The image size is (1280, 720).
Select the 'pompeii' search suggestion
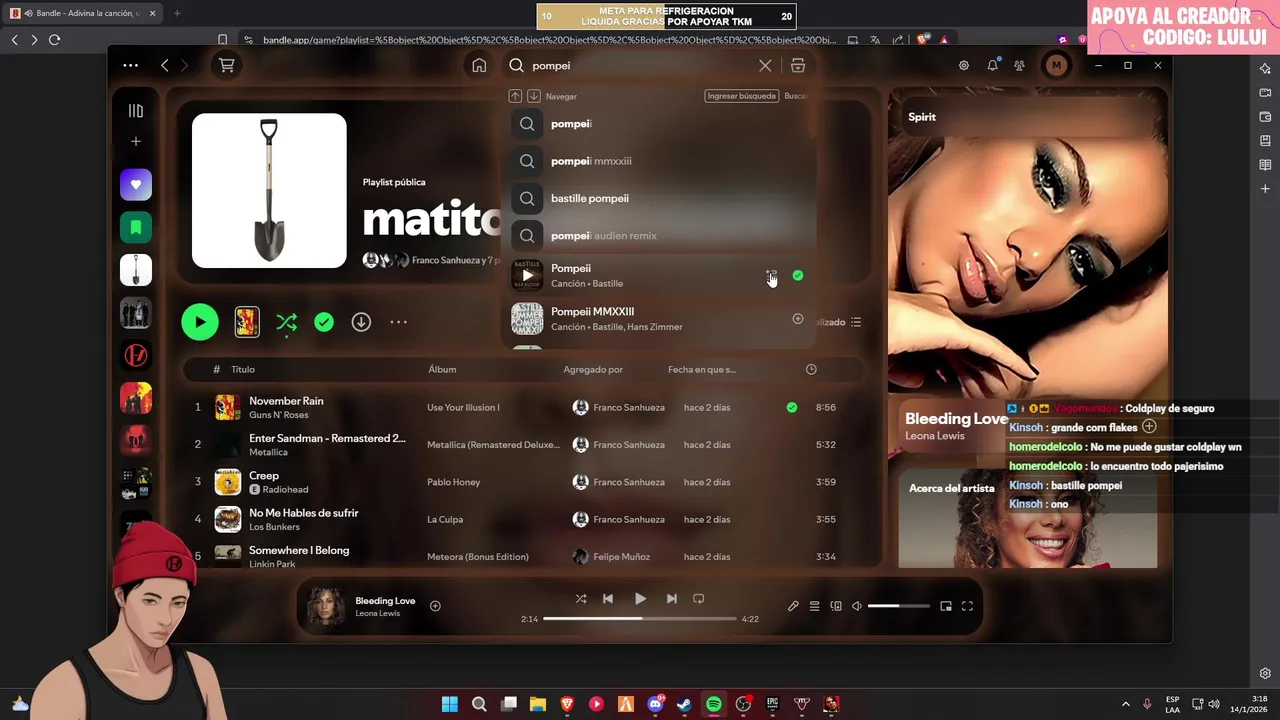tap(660, 124)
